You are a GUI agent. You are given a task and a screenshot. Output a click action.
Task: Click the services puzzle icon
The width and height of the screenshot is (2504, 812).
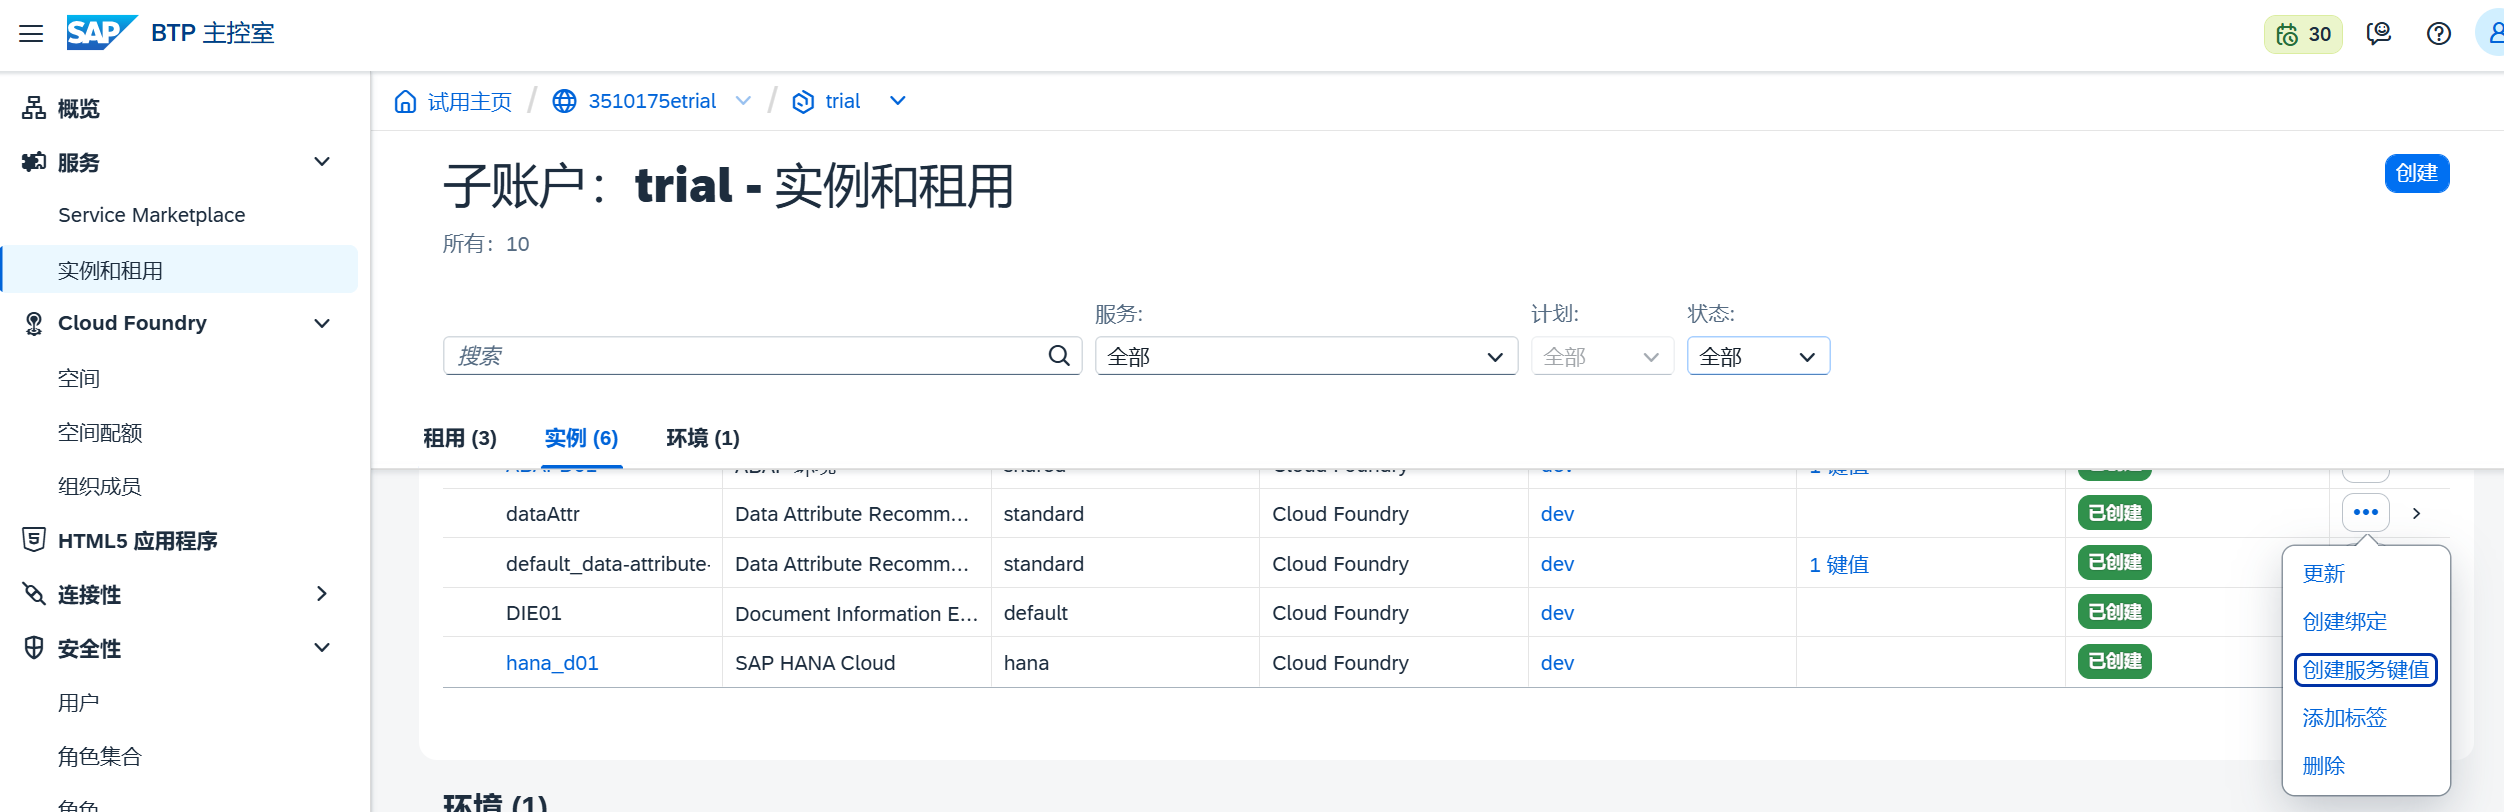(34, 162)
